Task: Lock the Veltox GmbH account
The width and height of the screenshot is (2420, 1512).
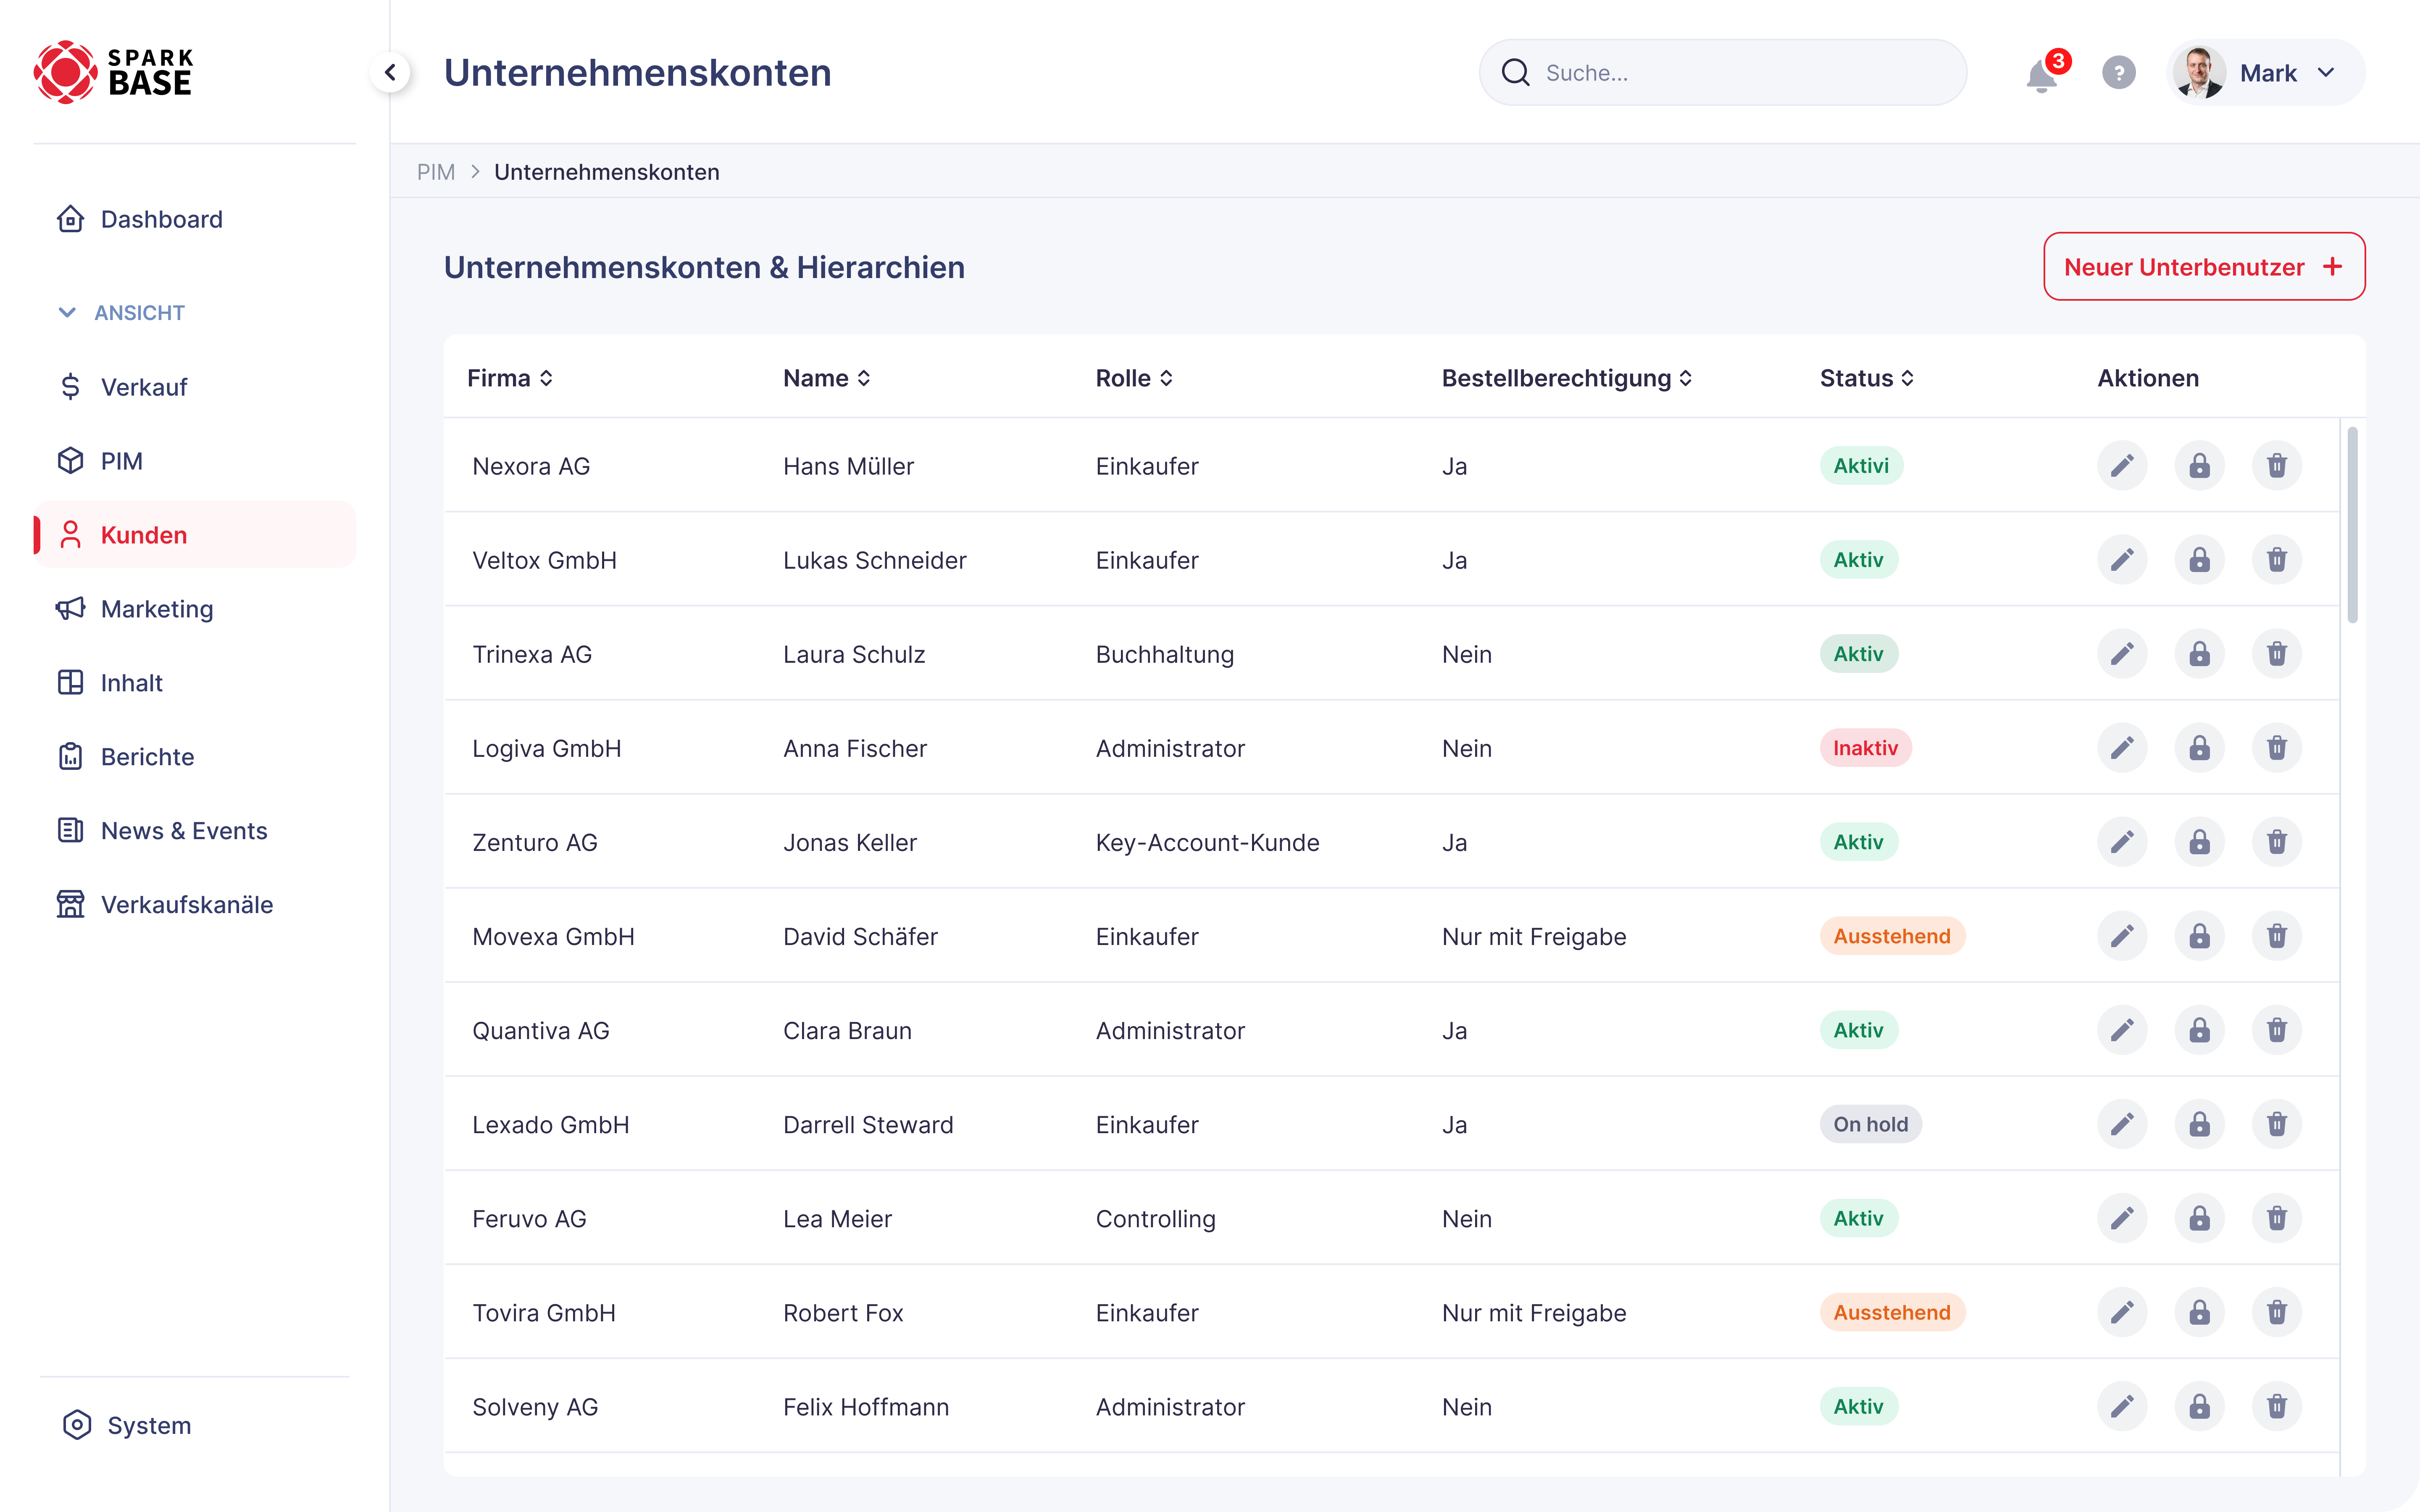Action: coord(2199,560)
